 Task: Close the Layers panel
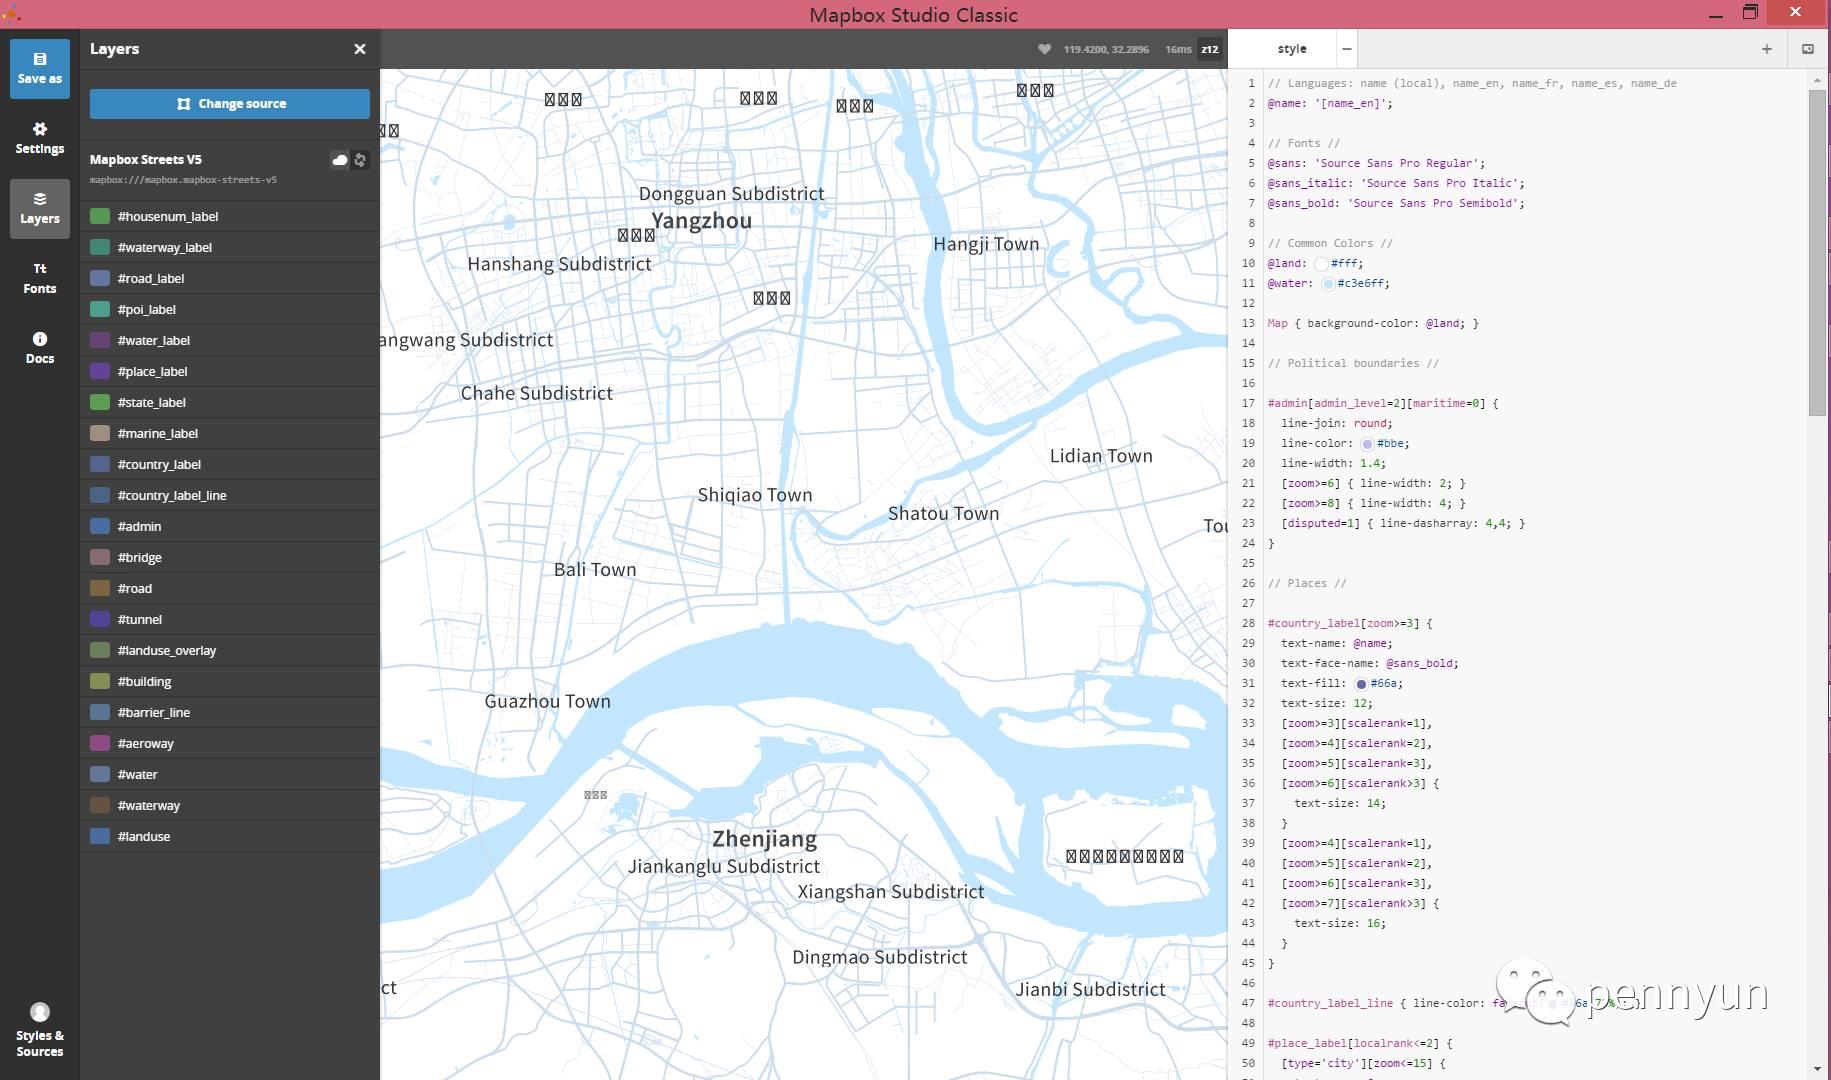360,49
